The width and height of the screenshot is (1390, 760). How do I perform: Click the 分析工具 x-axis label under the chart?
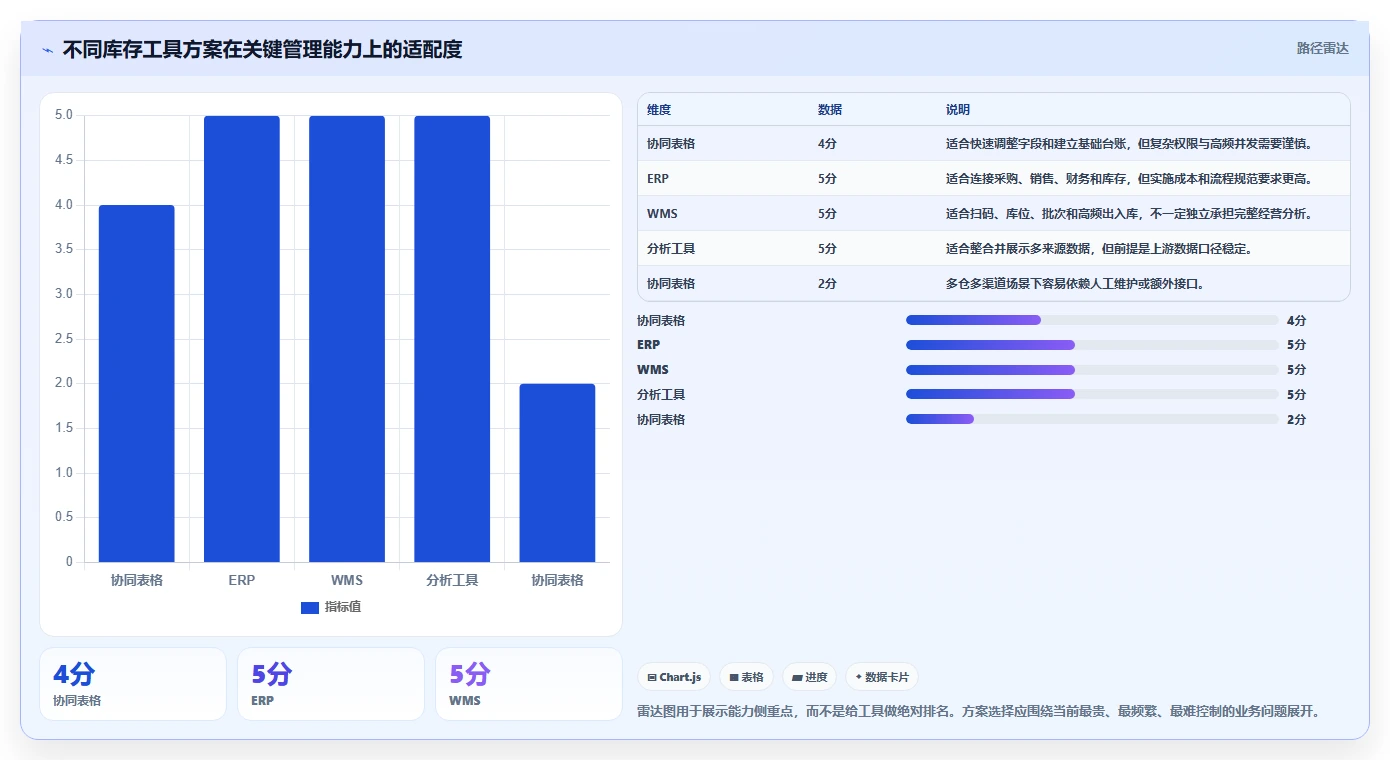click(452, 580)
